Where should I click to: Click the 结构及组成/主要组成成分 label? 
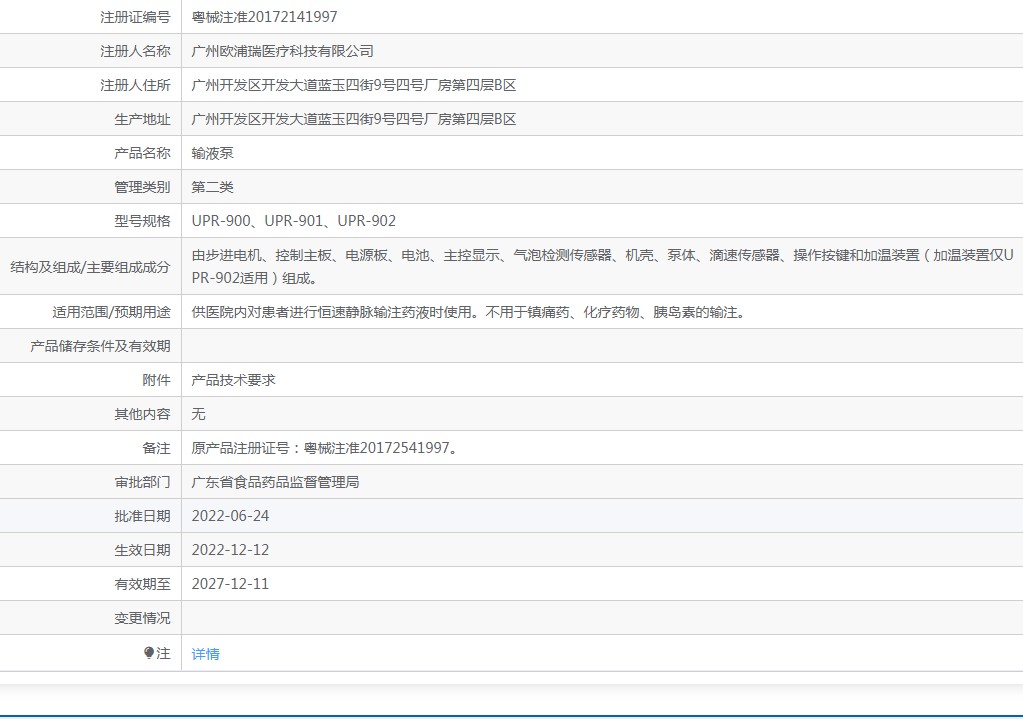[x=90, y=267]
